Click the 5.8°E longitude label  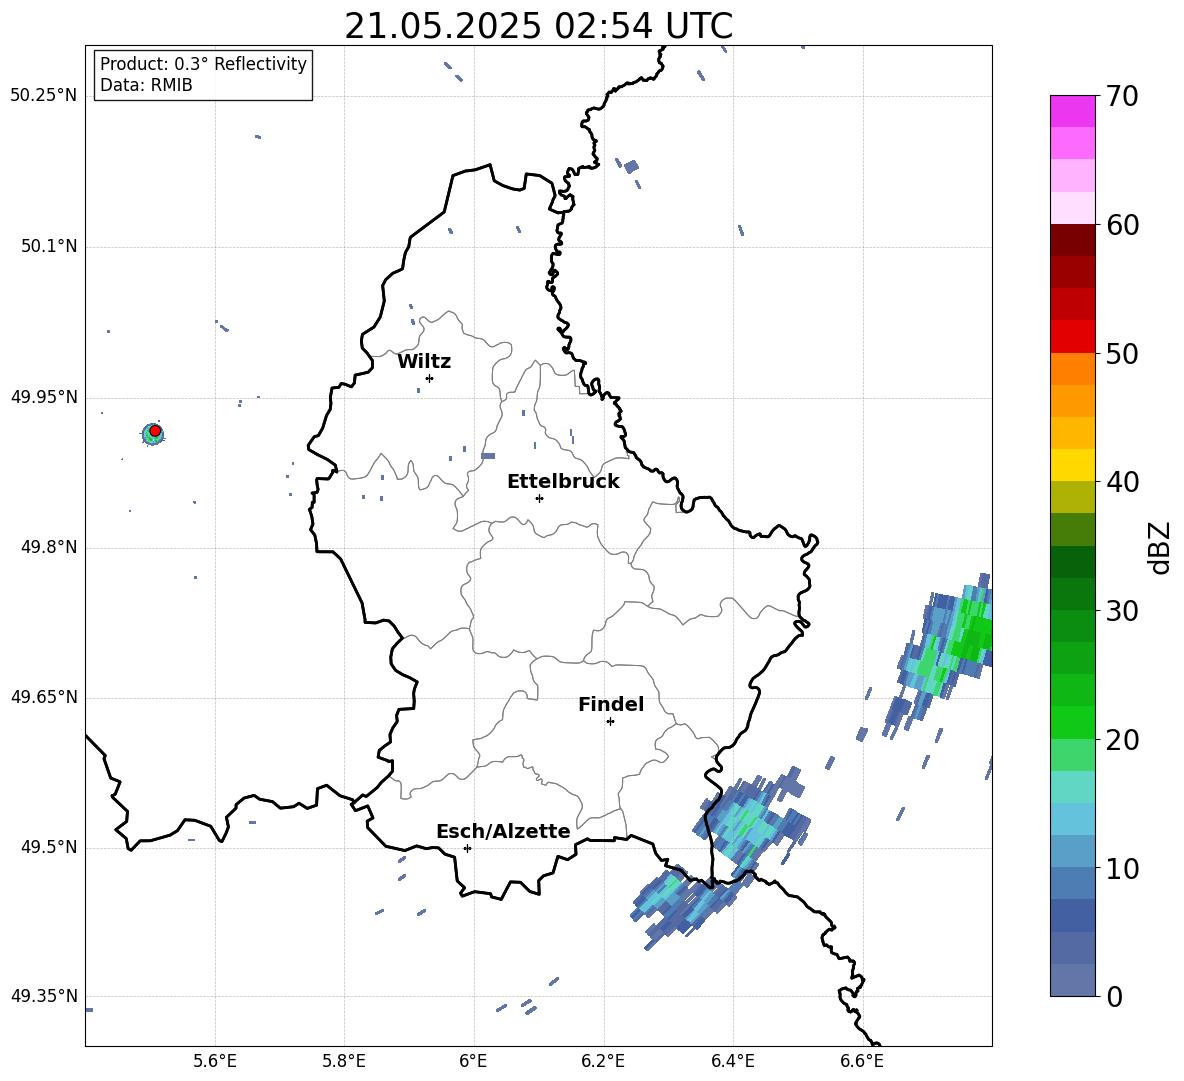344,1061
